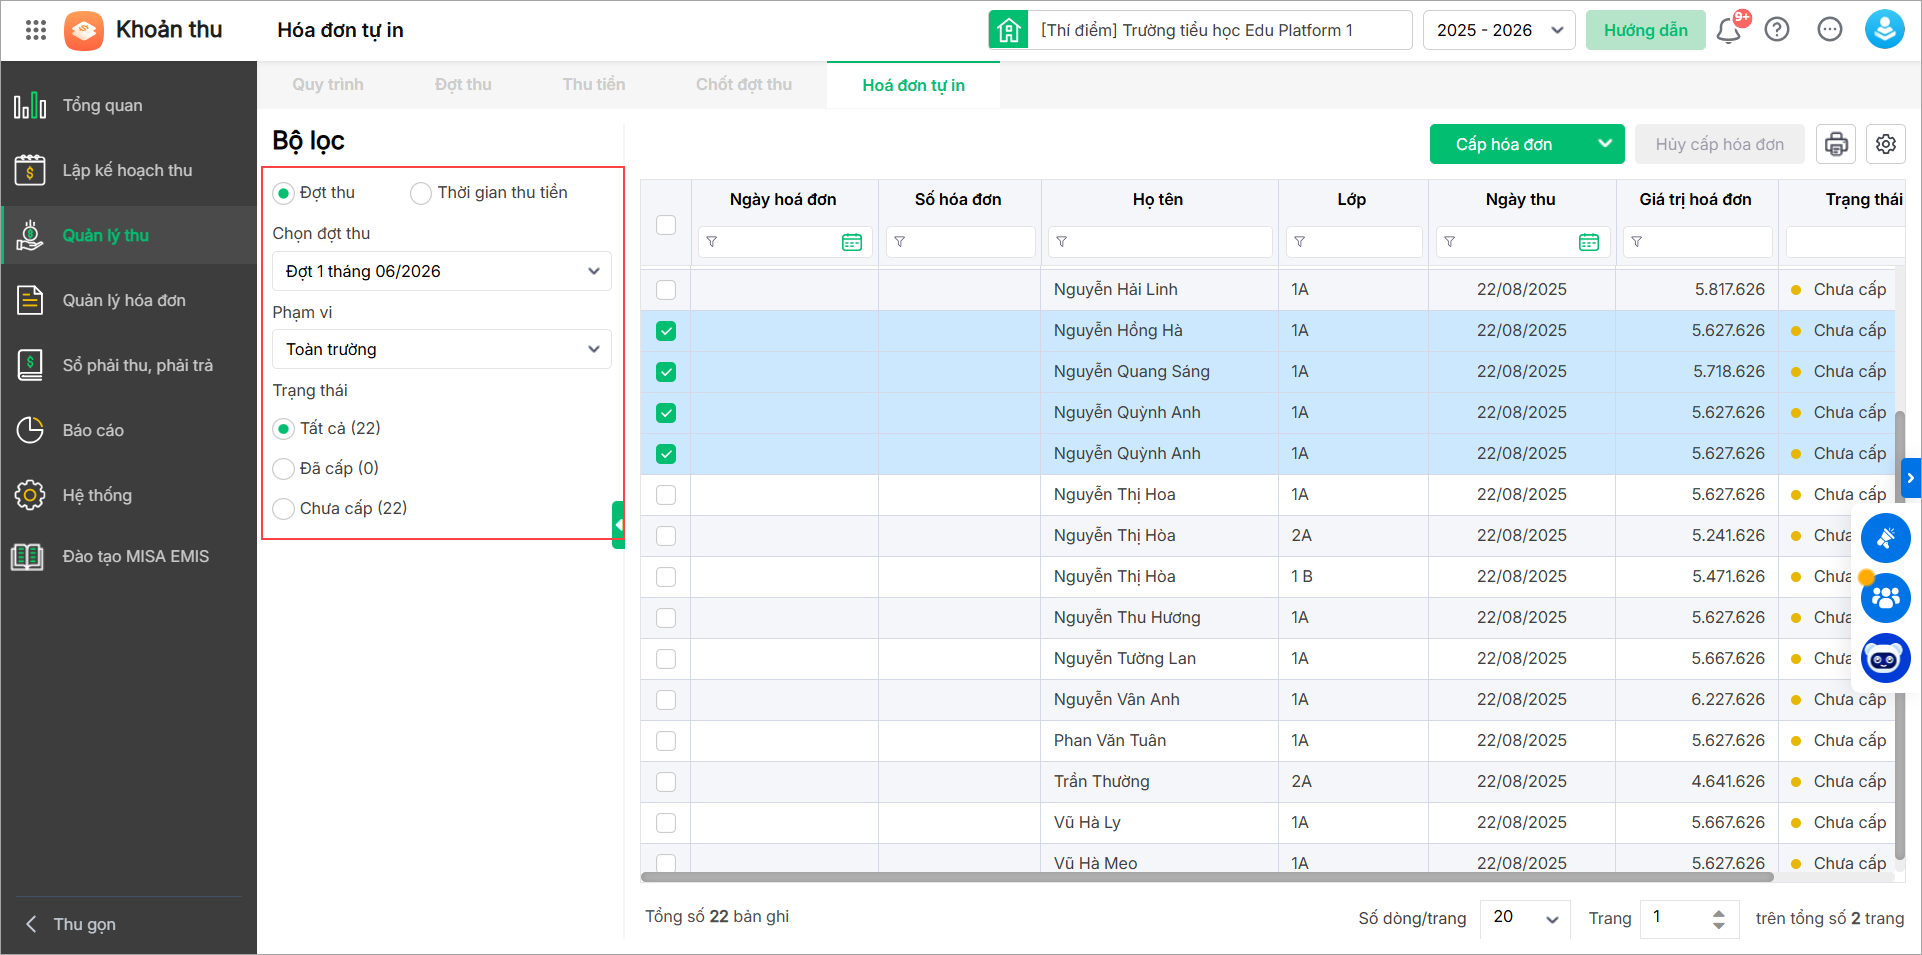The width and height of the screenshot is (1922, 955).
Task: Open the Phạm vi Toàn trường dropdown
Action: (441, 349)
